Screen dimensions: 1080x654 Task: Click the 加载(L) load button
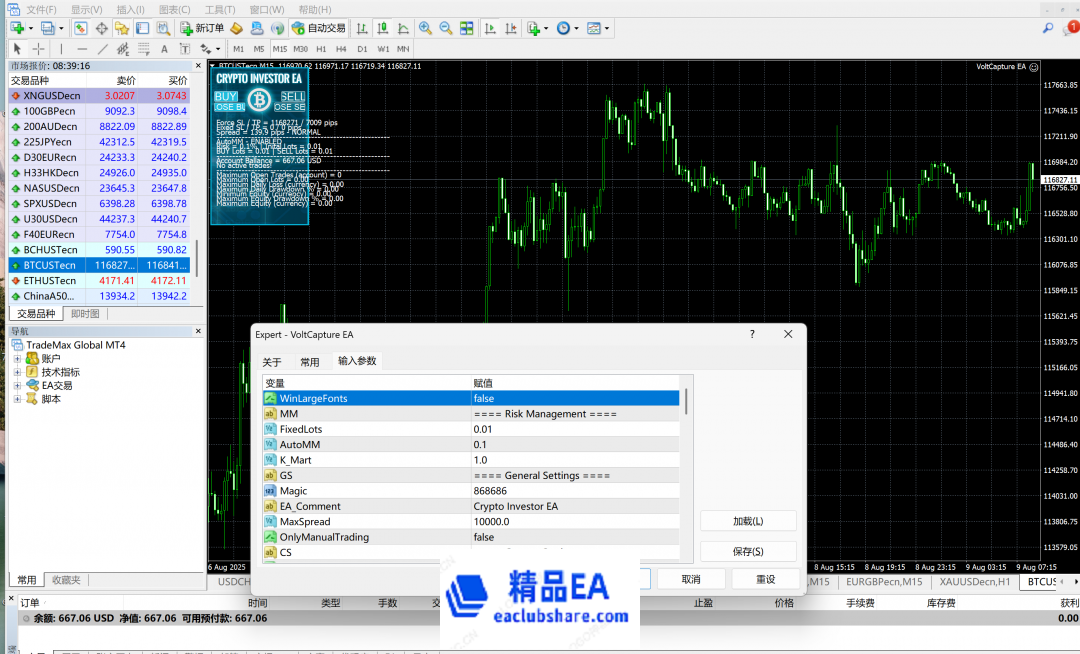[747, 521]
